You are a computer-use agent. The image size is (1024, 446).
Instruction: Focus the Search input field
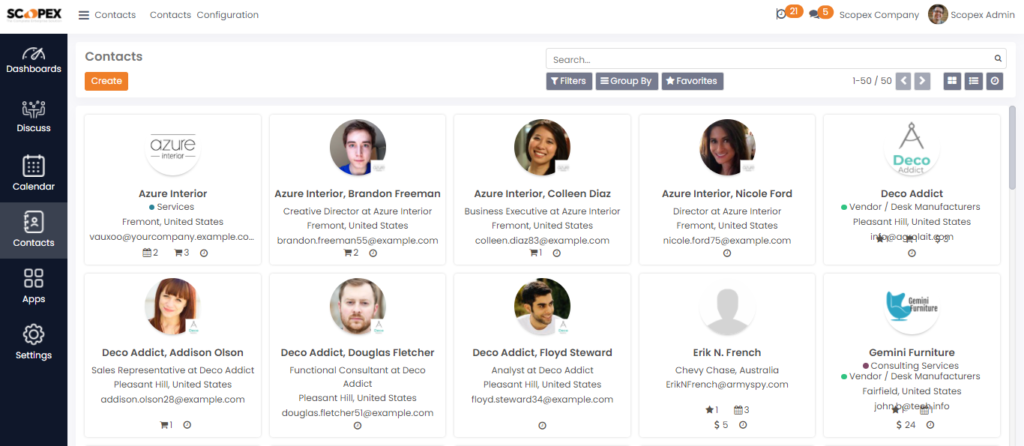(x=770, y=59)
